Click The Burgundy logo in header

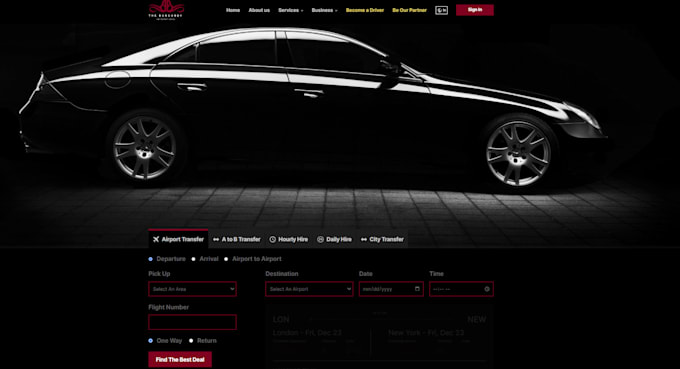[166, 10]
